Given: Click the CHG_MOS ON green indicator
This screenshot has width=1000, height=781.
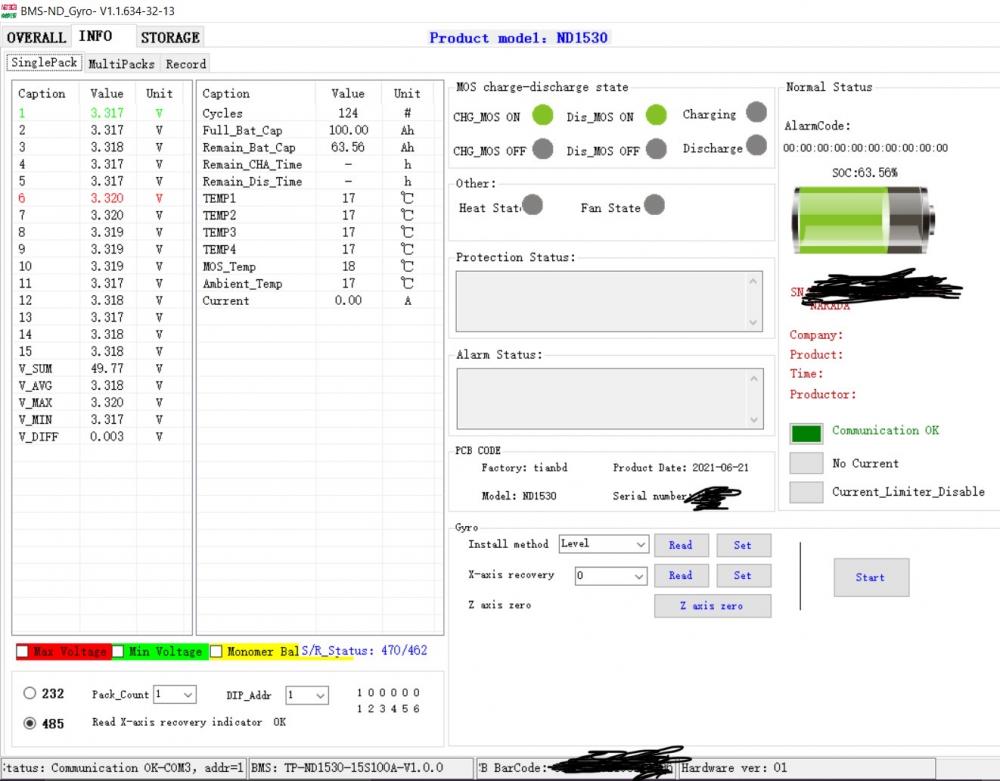Looking at the screenshot, I should tap(543, 115).
